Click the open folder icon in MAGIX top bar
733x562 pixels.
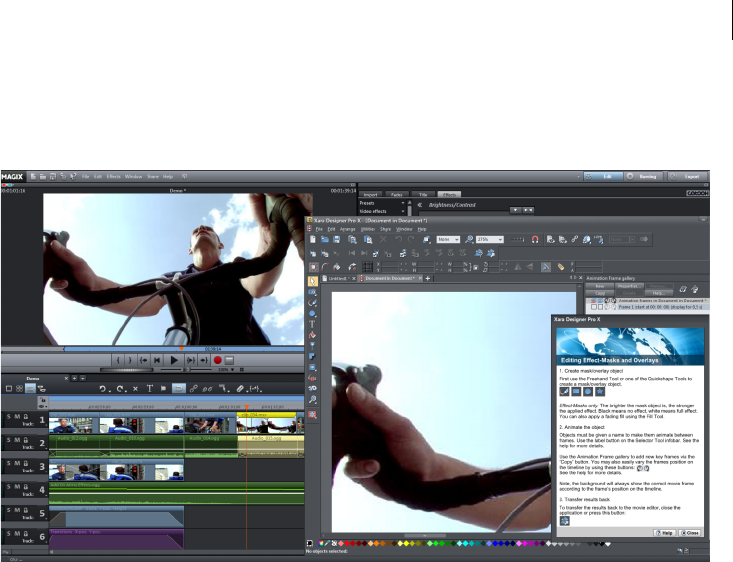[x=43, y=176]
